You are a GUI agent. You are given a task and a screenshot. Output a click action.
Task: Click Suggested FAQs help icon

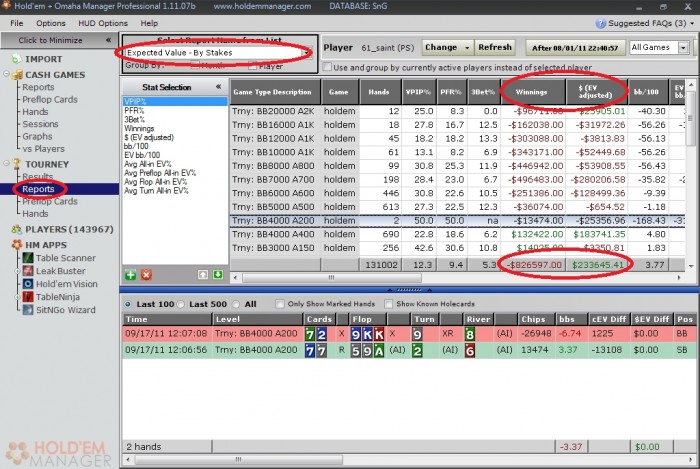600,23
